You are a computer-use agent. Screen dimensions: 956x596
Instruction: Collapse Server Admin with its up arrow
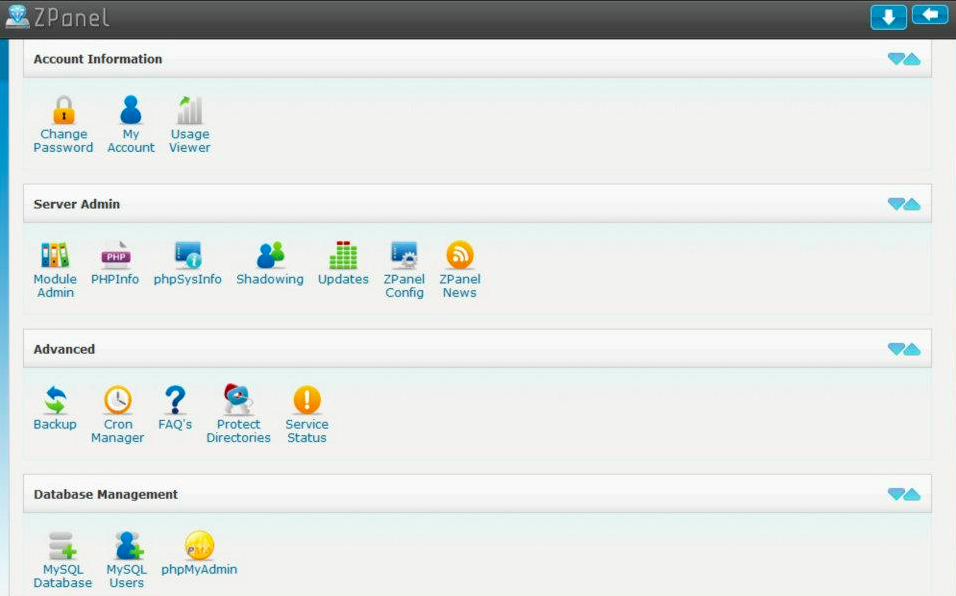pyautogui.click(x=912, y=204)
